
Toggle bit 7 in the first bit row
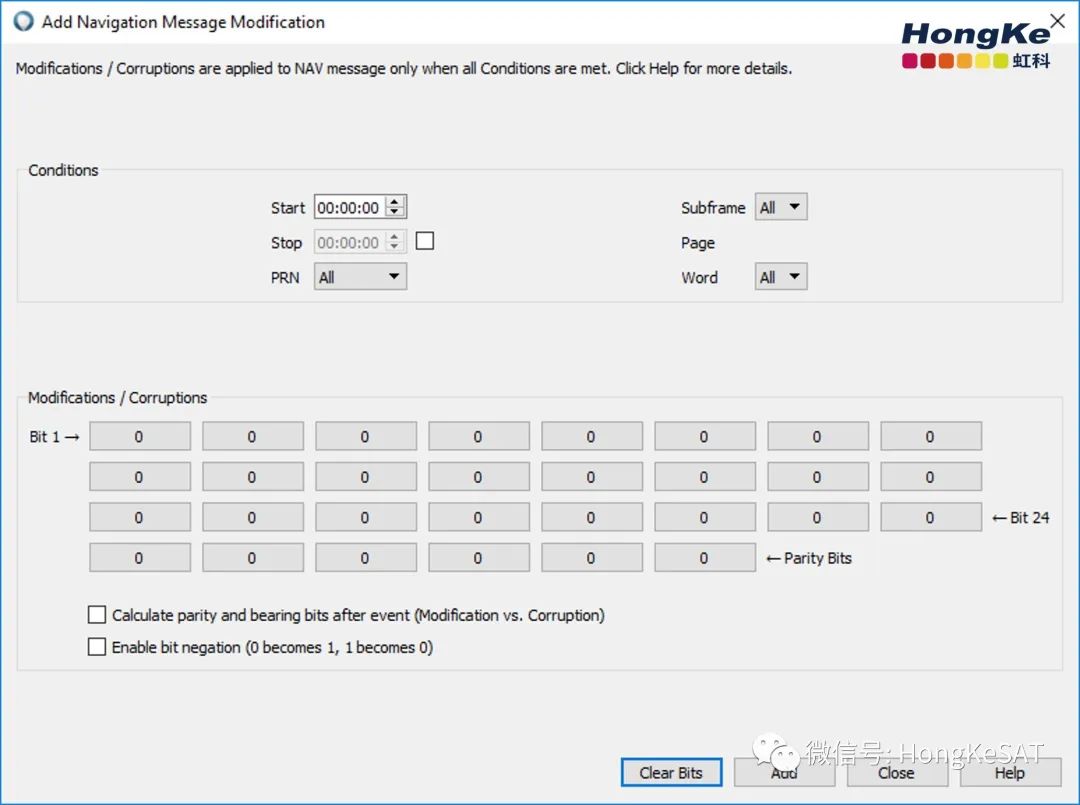tap(818, 437)
